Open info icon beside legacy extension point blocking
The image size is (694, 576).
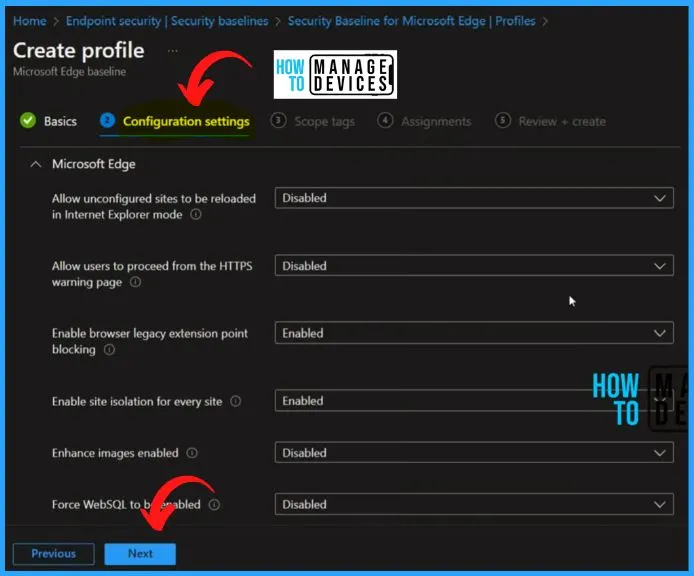(109, 350)
